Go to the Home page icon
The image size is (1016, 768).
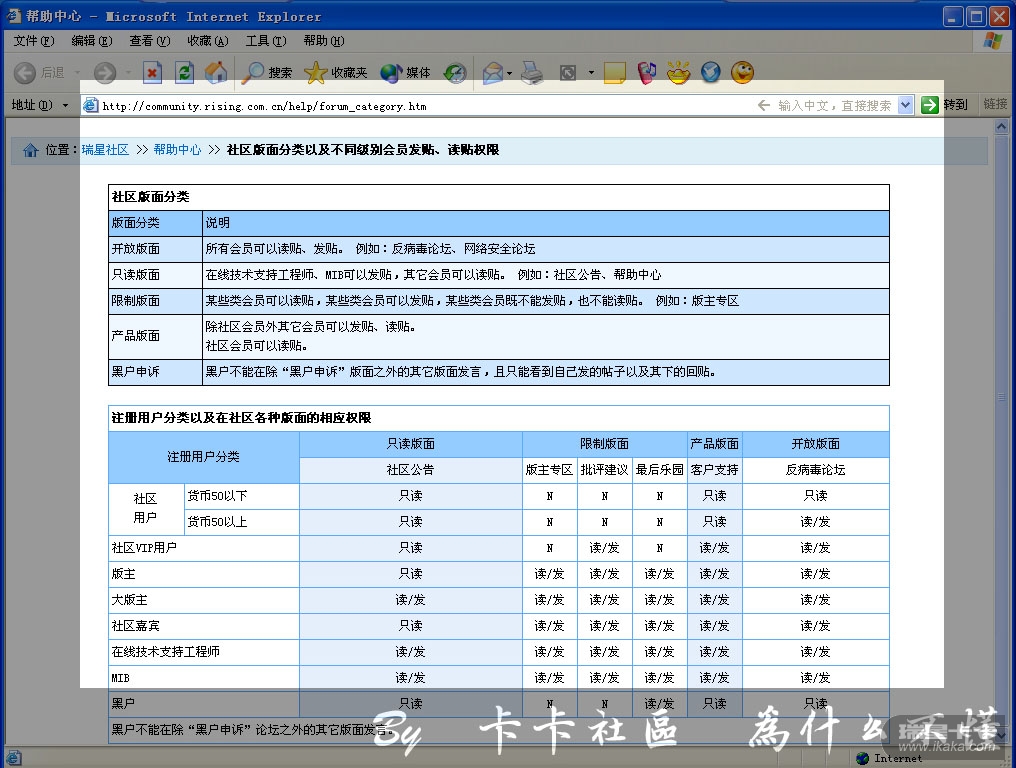[215, 73]
